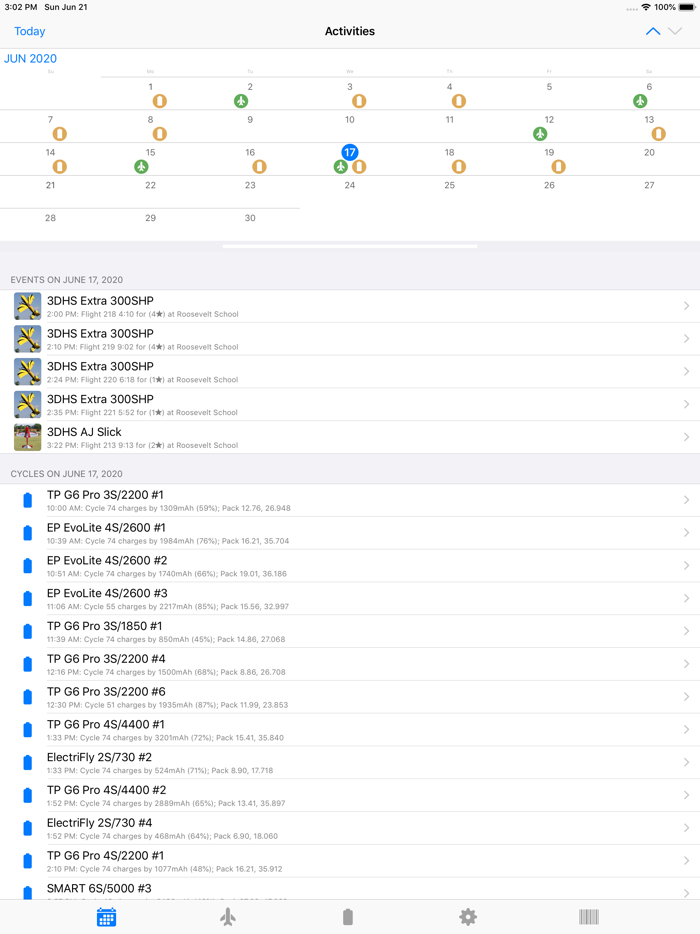Expand TP G6 Pro 4S/4400 #2 chevron
This screenshot has width=700, height=934.
(x=686, y=795)
